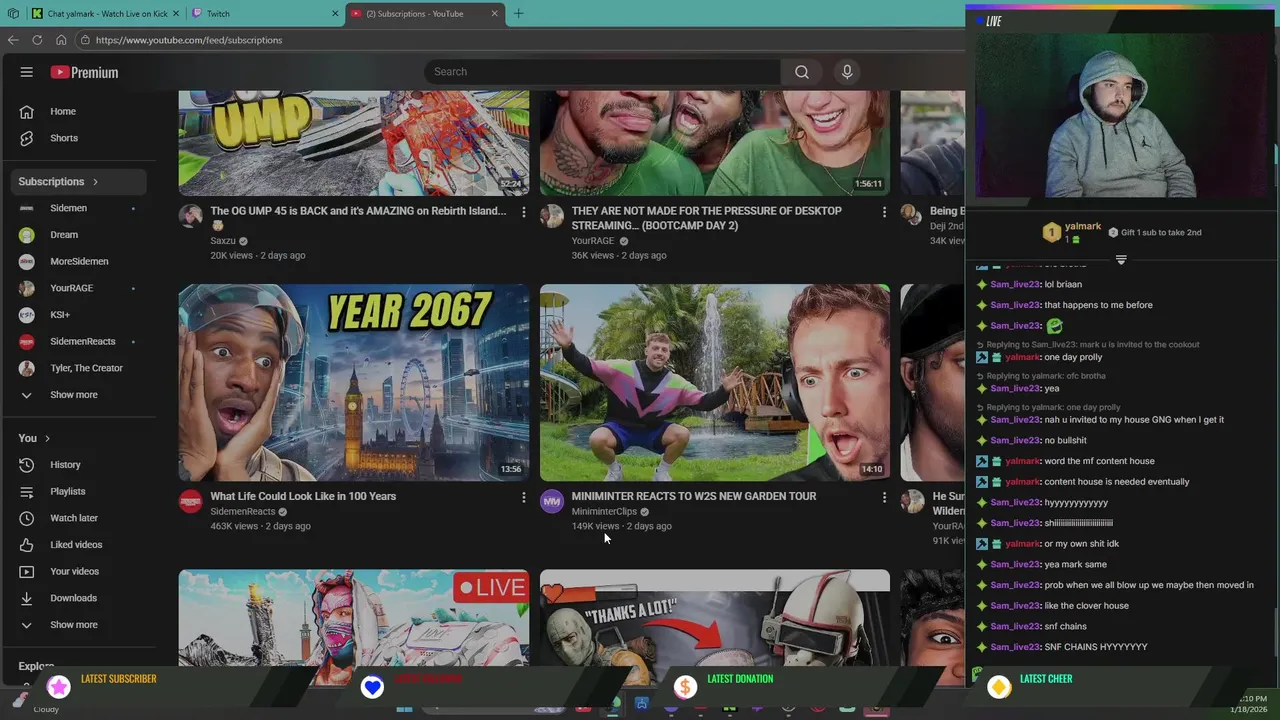Click chat message SNF CHAINS HYYYYYYYY

click(x=1096, y=647)
